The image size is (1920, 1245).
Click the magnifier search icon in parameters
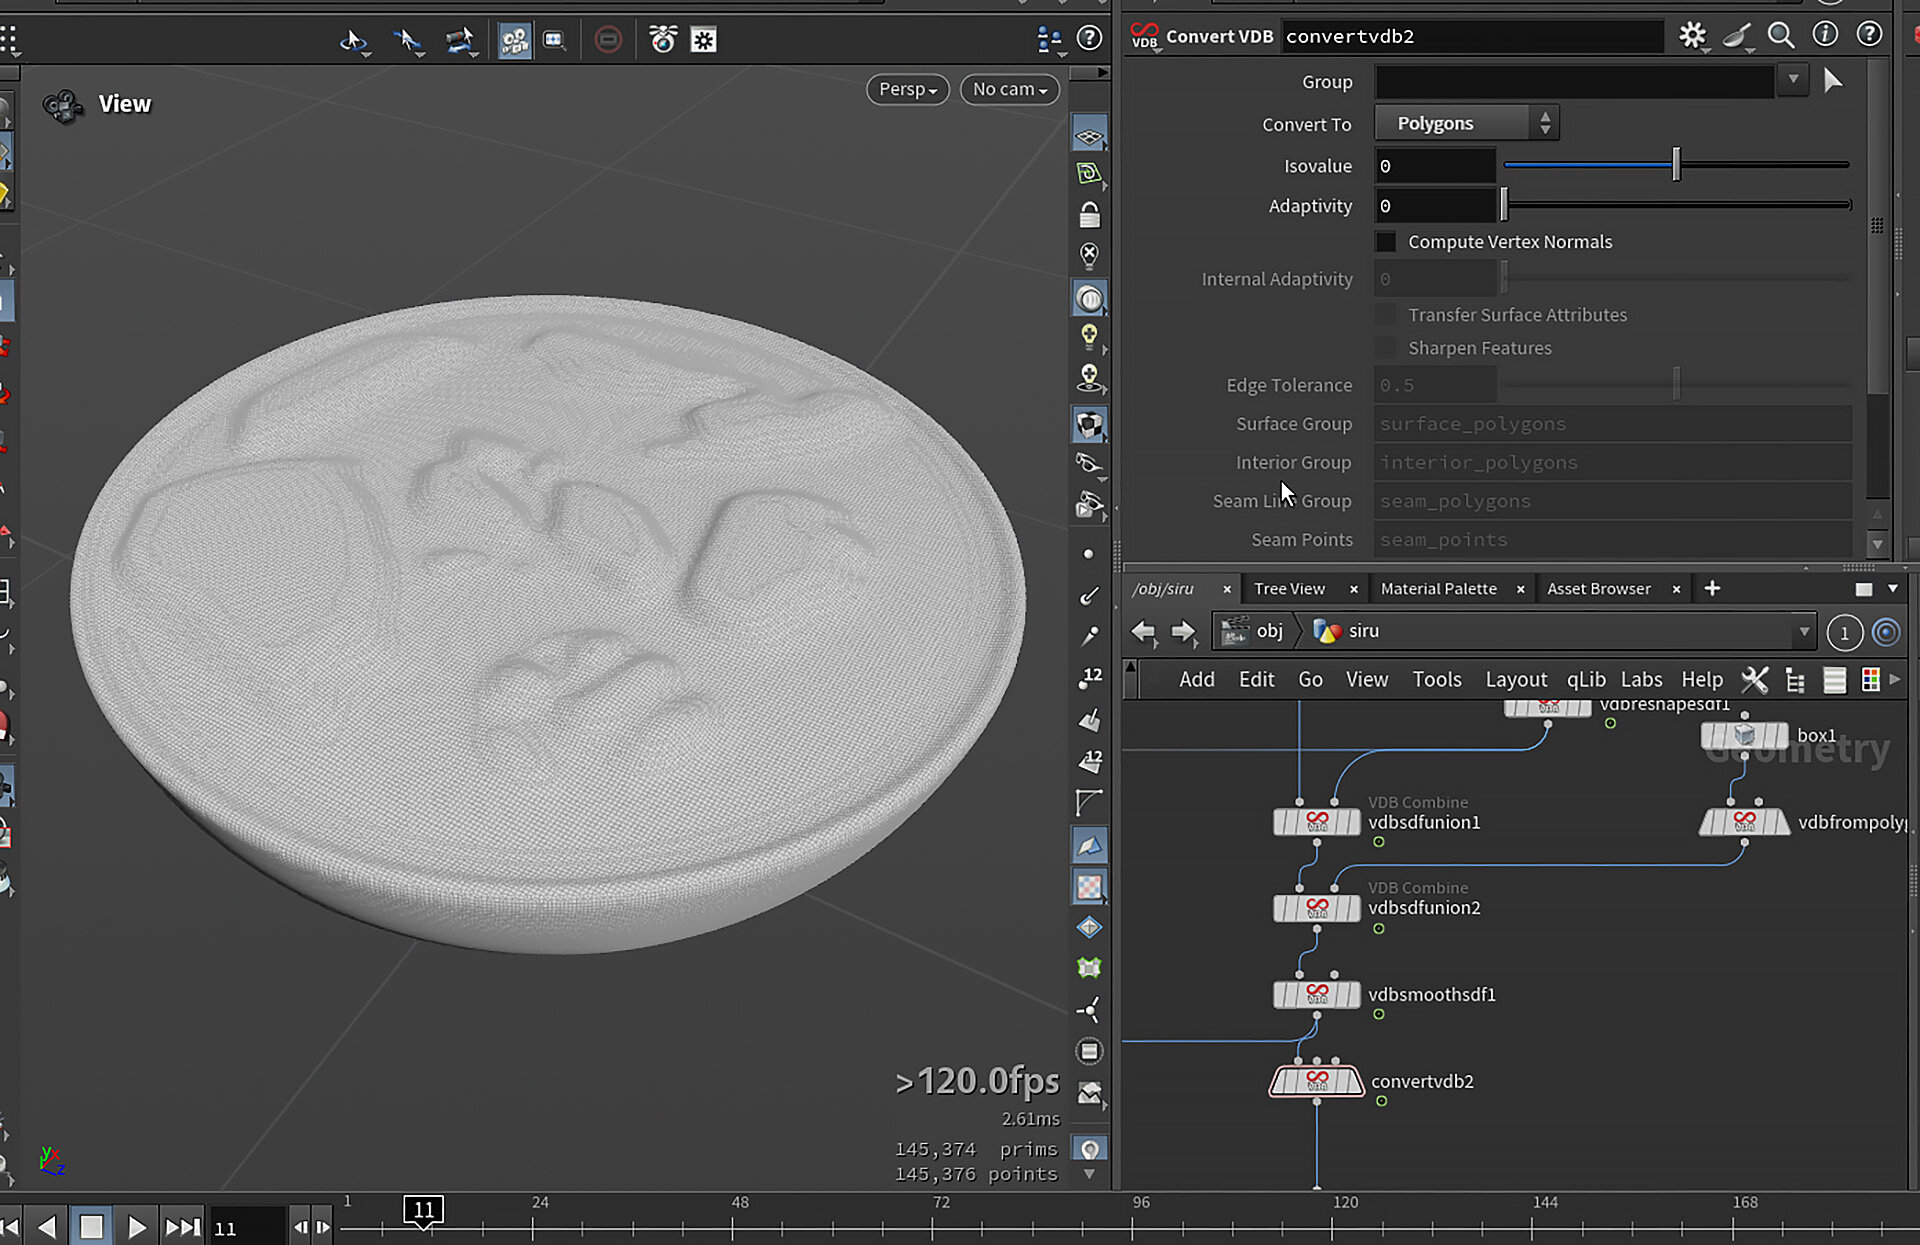(x=1780, y=36)
